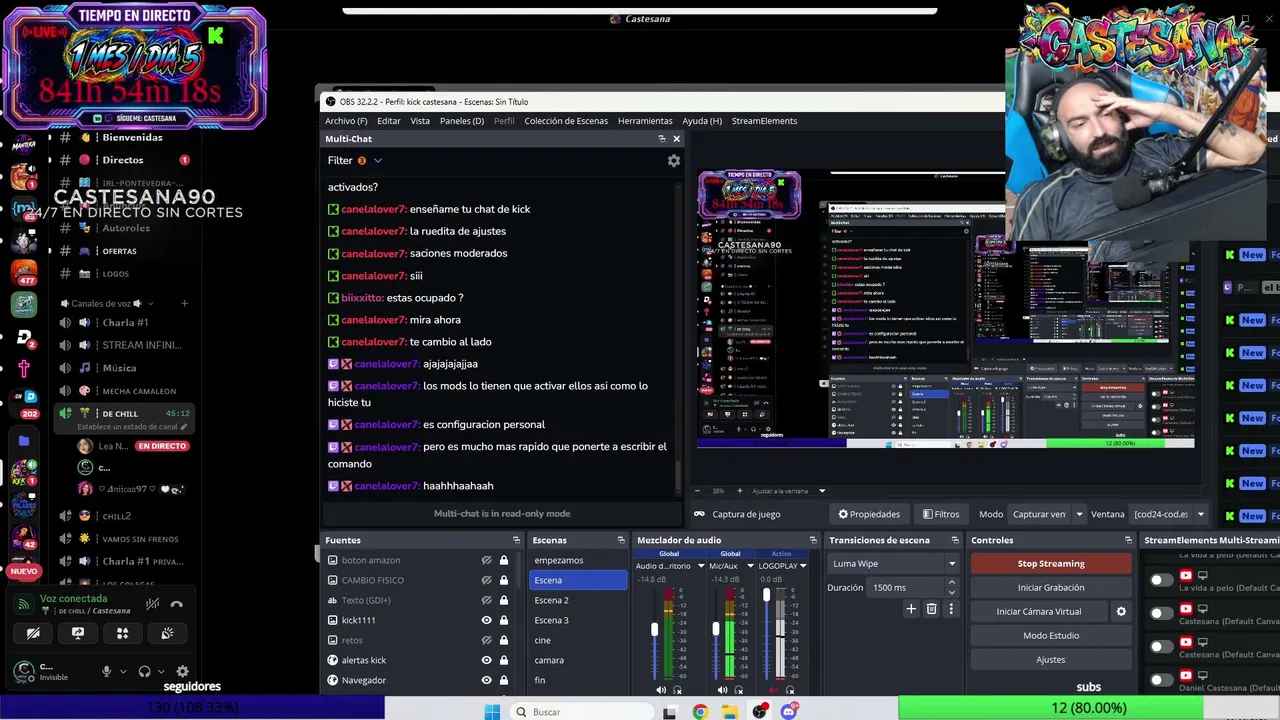Close the Multi-Chat dock

pos(676,139)
